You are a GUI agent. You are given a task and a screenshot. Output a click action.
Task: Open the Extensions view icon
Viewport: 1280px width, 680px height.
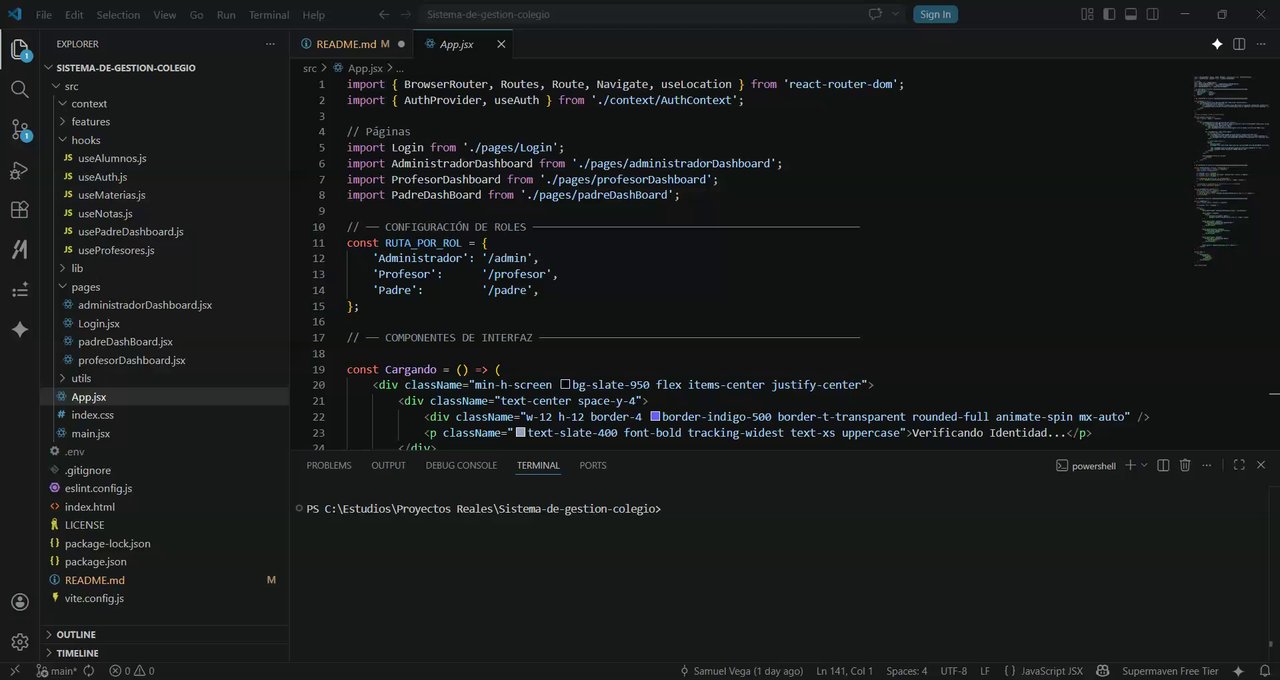pyautogui.click(x=20, y=210)
